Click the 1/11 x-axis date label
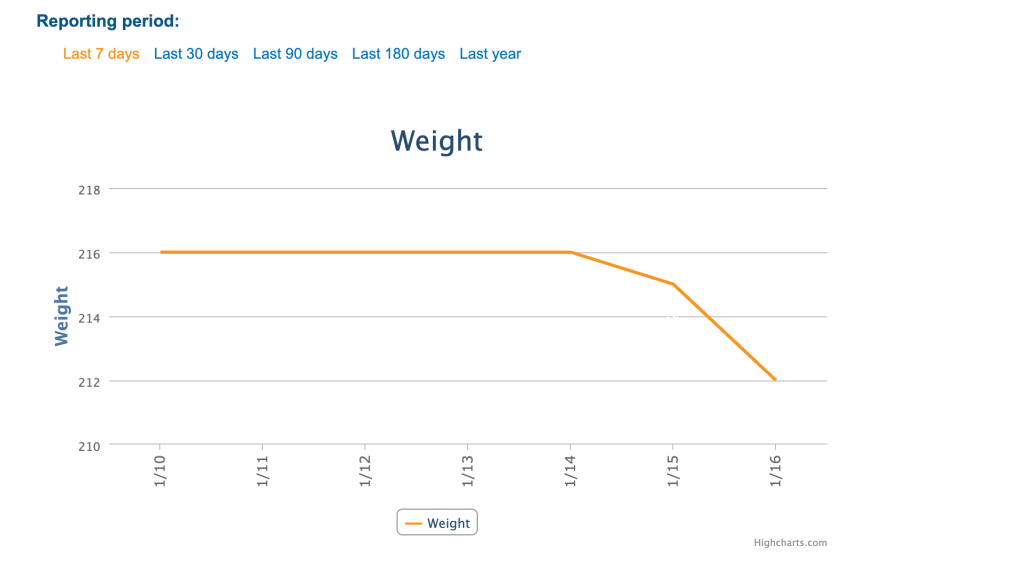1024x561 pixels. click(263, 472)
